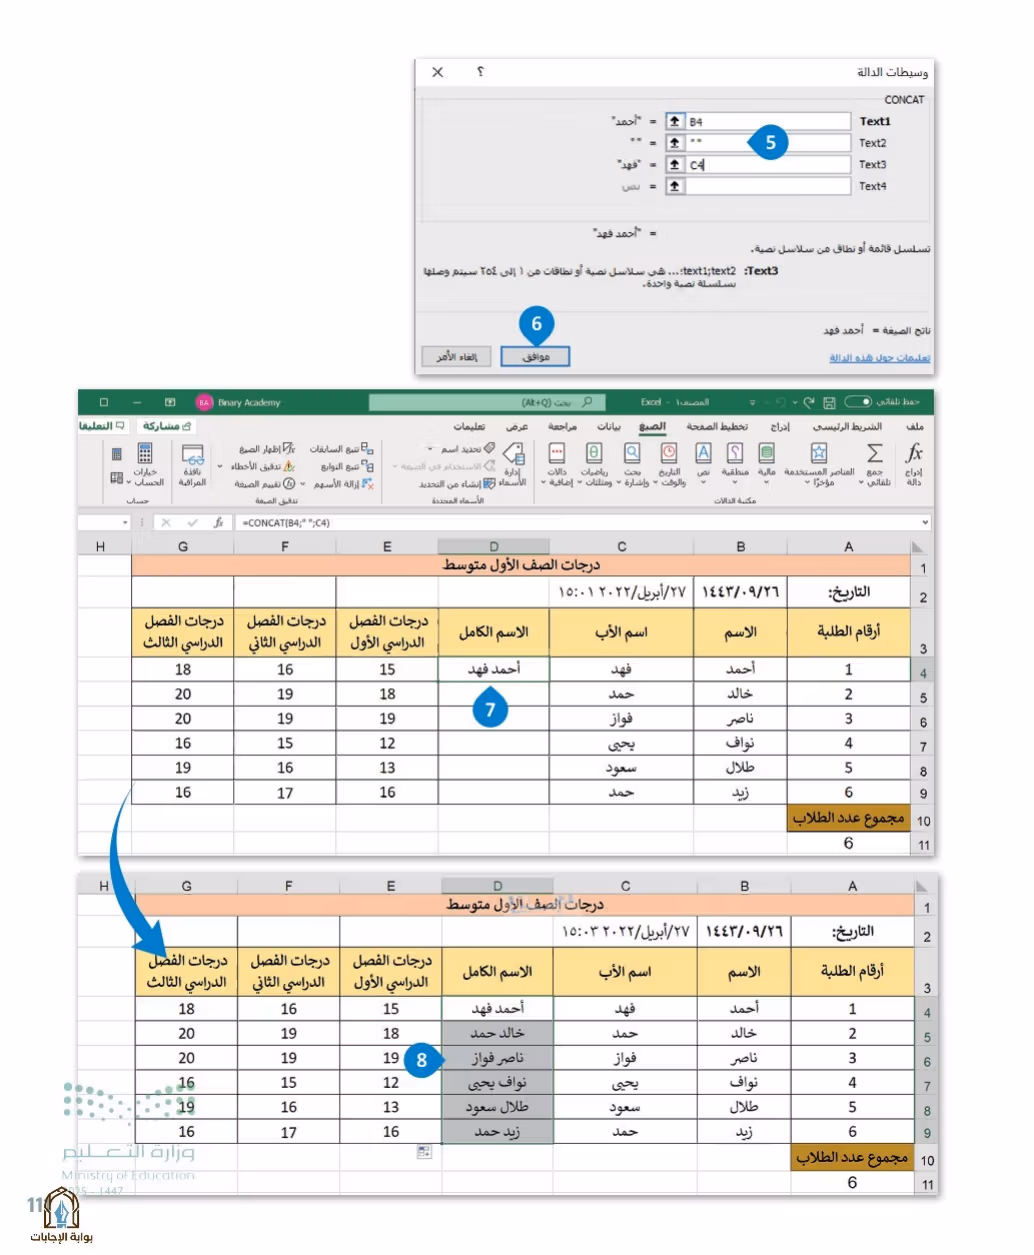Click إظهار الصيغ show formulas
This screenshot has width=1034, height=1255.
click(x=267, y=449)
